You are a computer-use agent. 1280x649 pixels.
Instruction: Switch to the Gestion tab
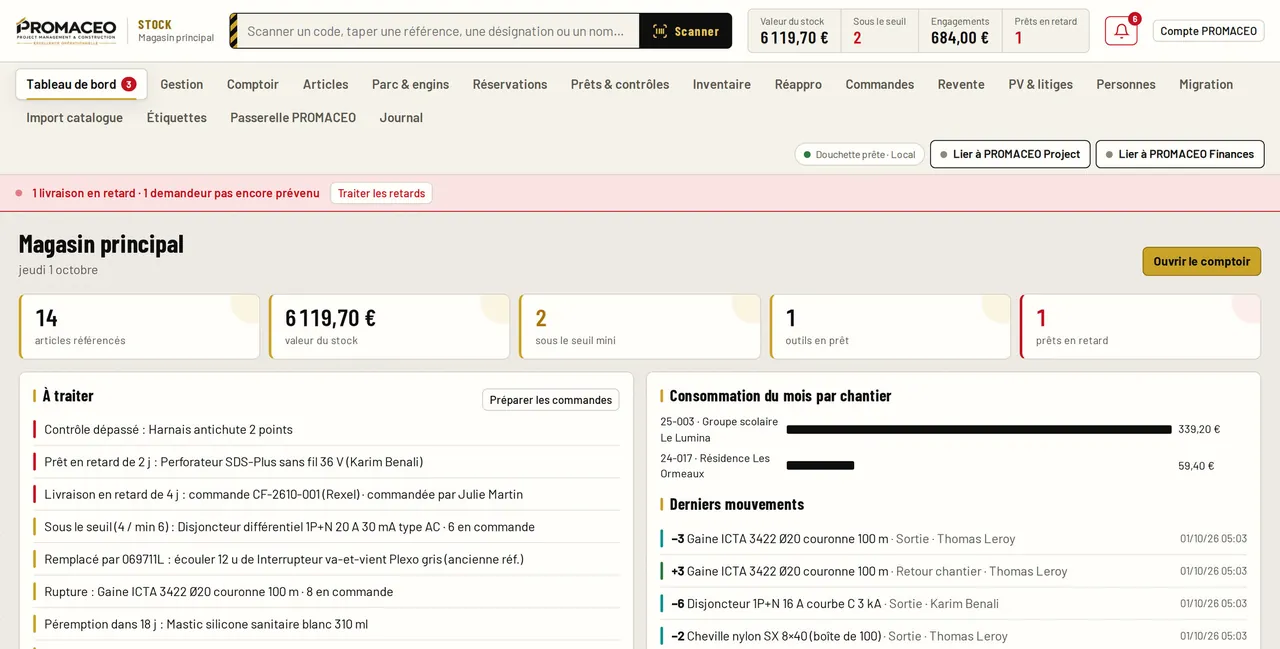tap(182, 84)
